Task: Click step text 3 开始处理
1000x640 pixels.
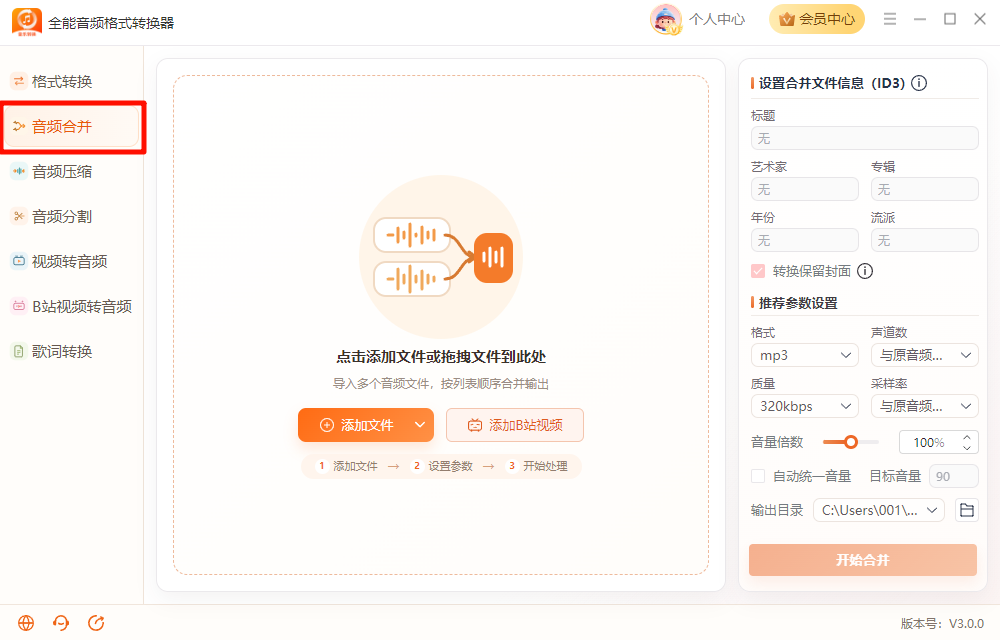Action: click(537, 466)
